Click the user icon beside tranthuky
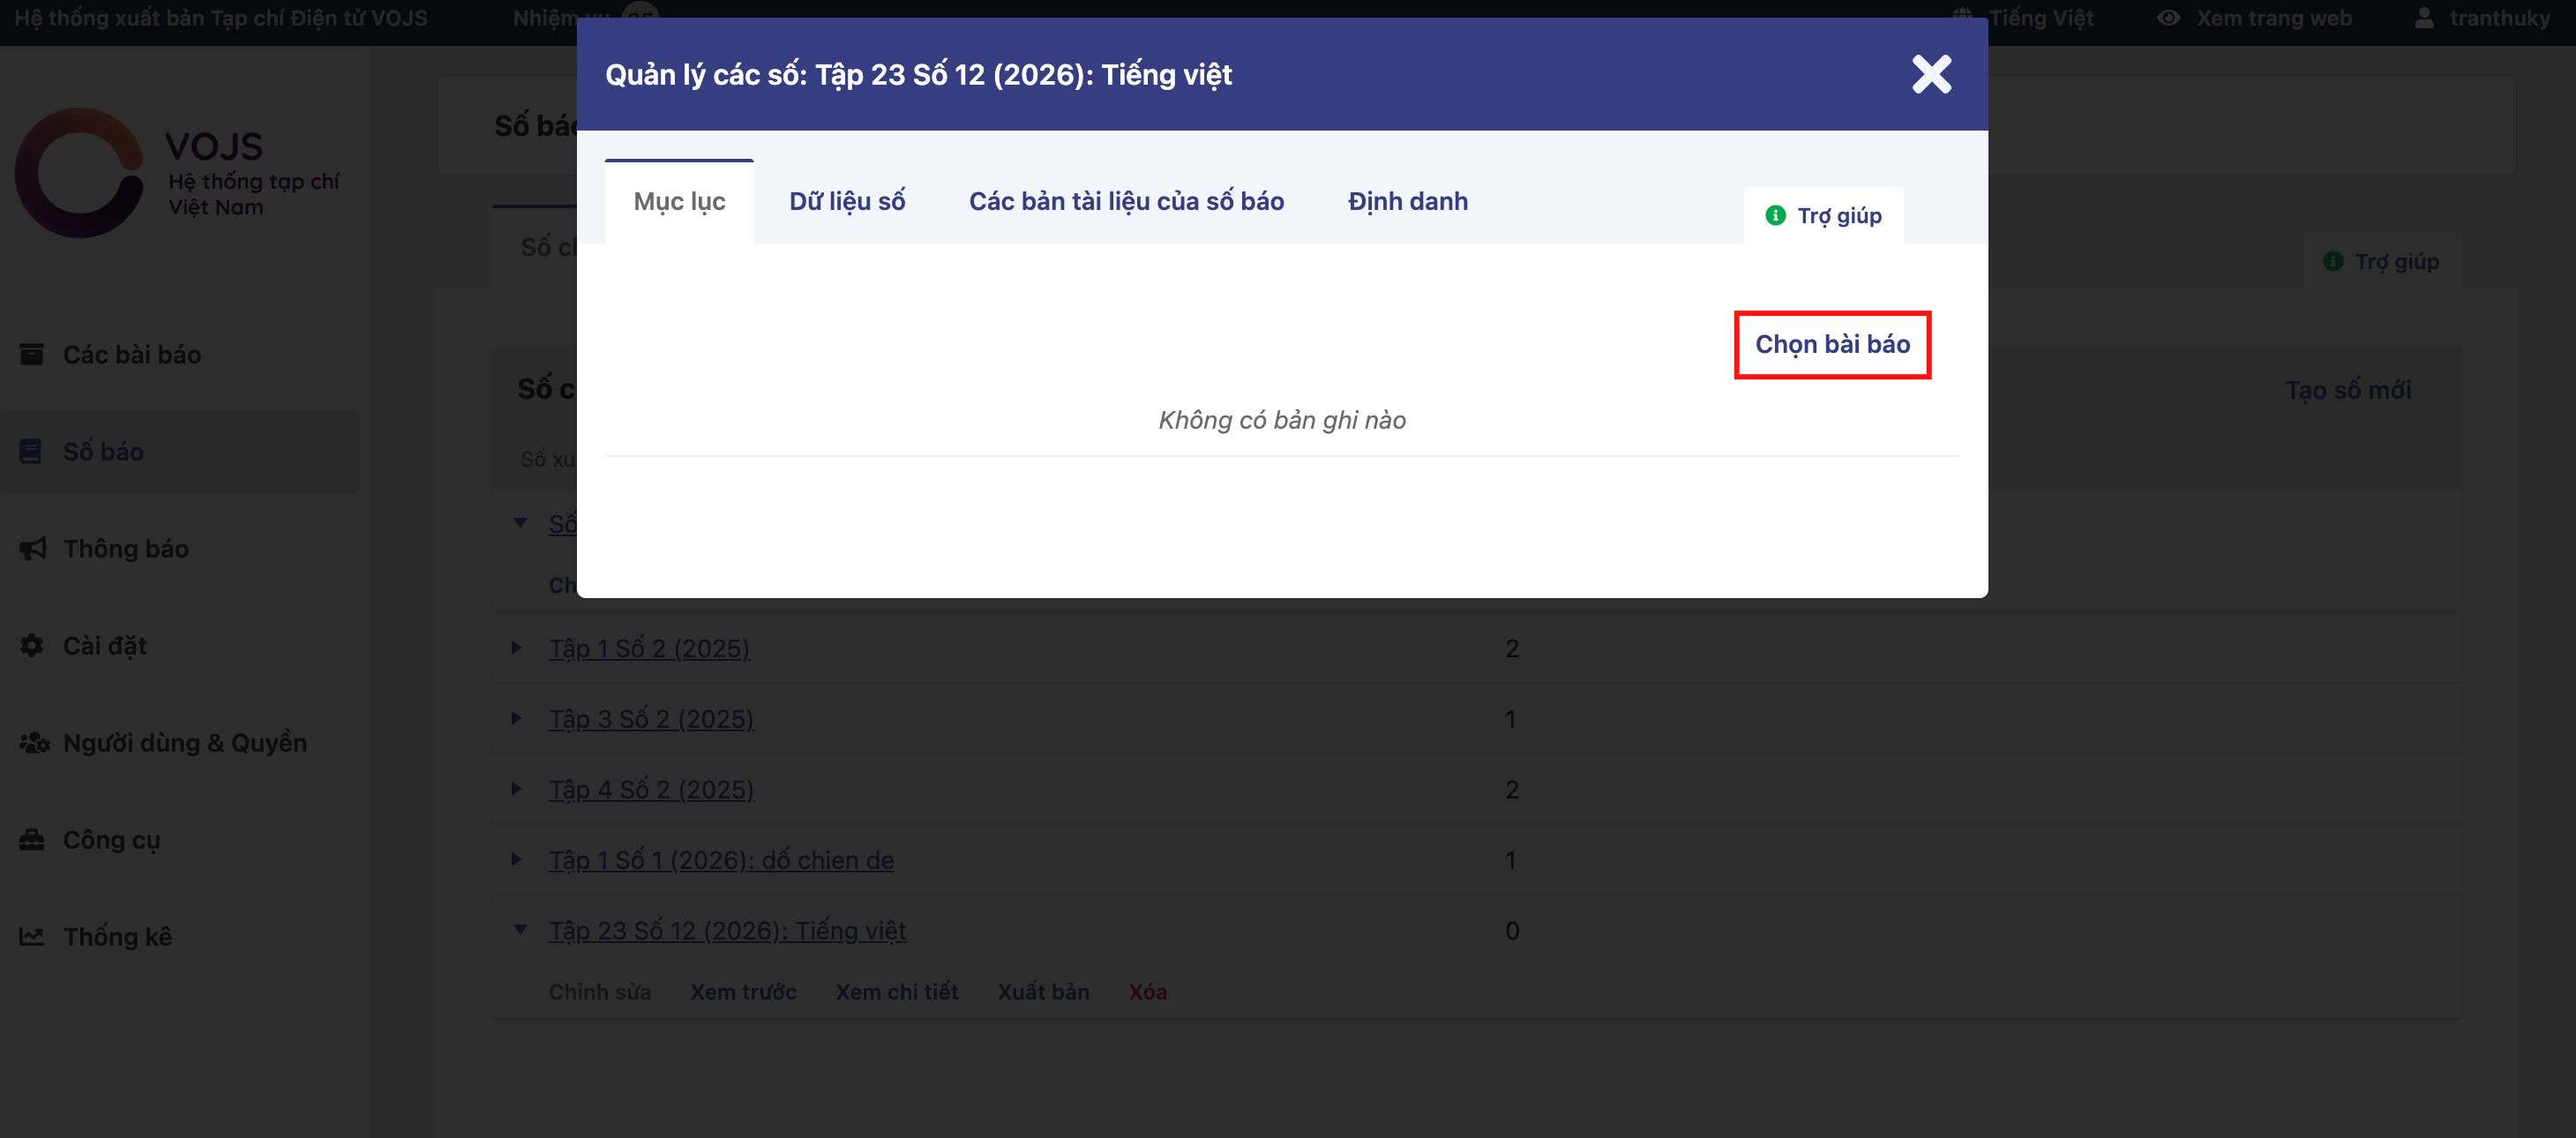This screenshot has height=1138, width=2576. [2424, 18]
